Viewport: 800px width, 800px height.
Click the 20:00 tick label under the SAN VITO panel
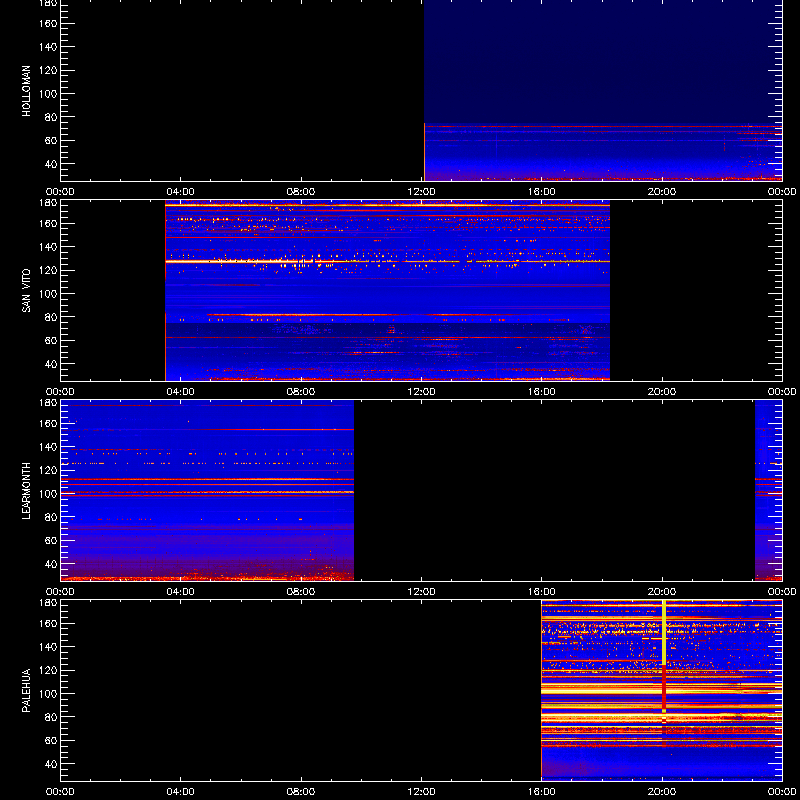(662, 392)
